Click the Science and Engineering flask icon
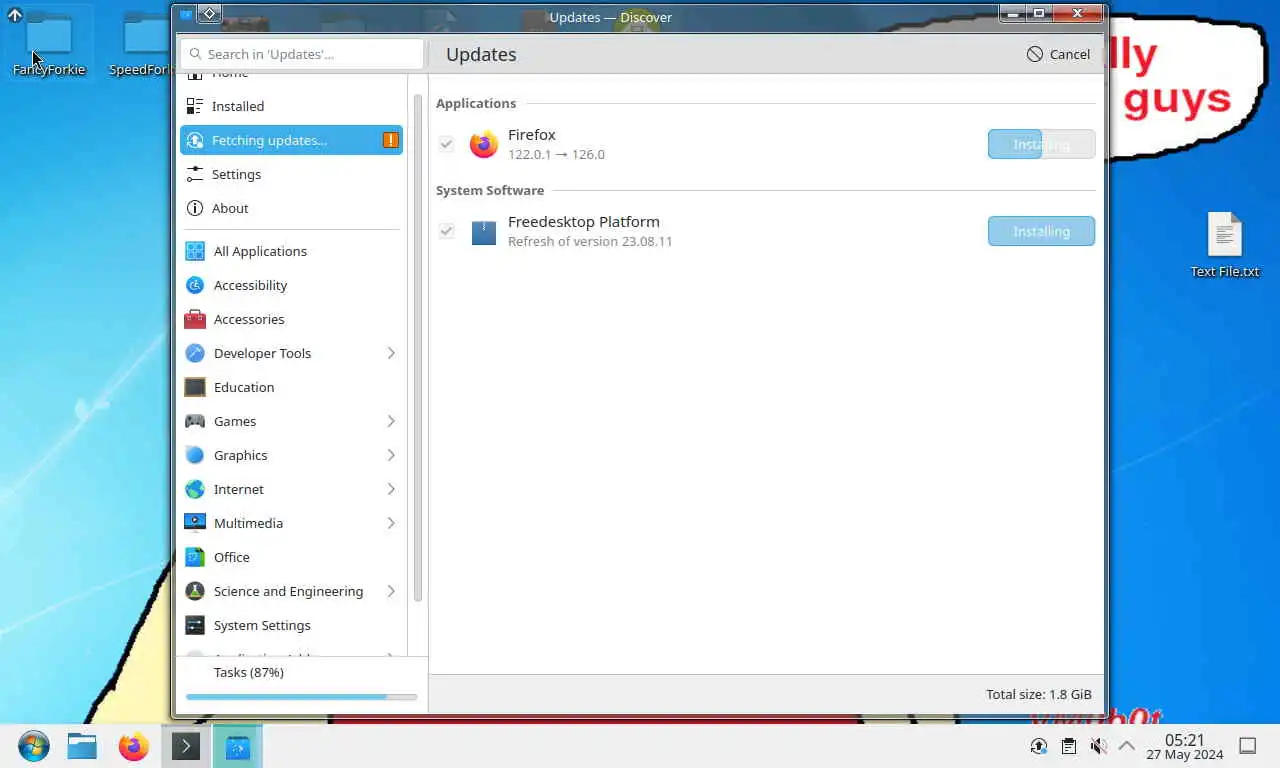1280x768 pixels. 195,591
